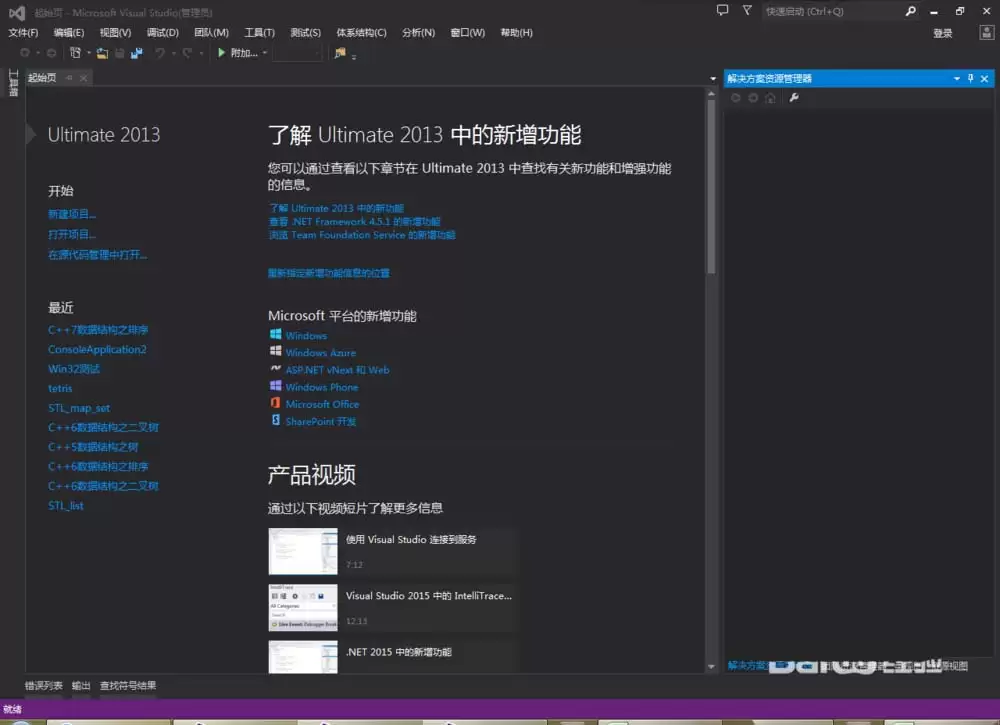
Task: Click the Save All toolbar icon
Action: 136,53
